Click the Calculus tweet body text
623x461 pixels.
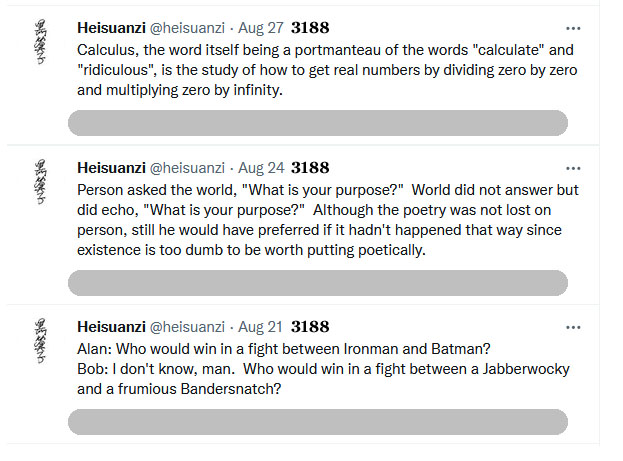coord(320,68)
